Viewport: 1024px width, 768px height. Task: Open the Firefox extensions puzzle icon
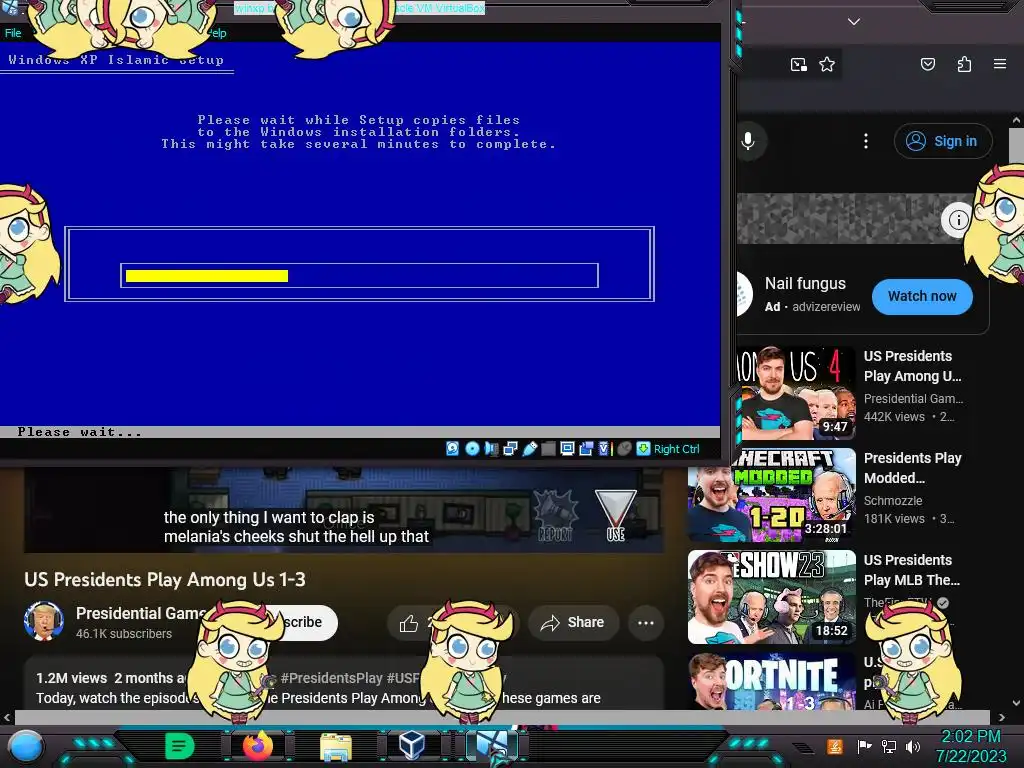[x=965, y=64]
